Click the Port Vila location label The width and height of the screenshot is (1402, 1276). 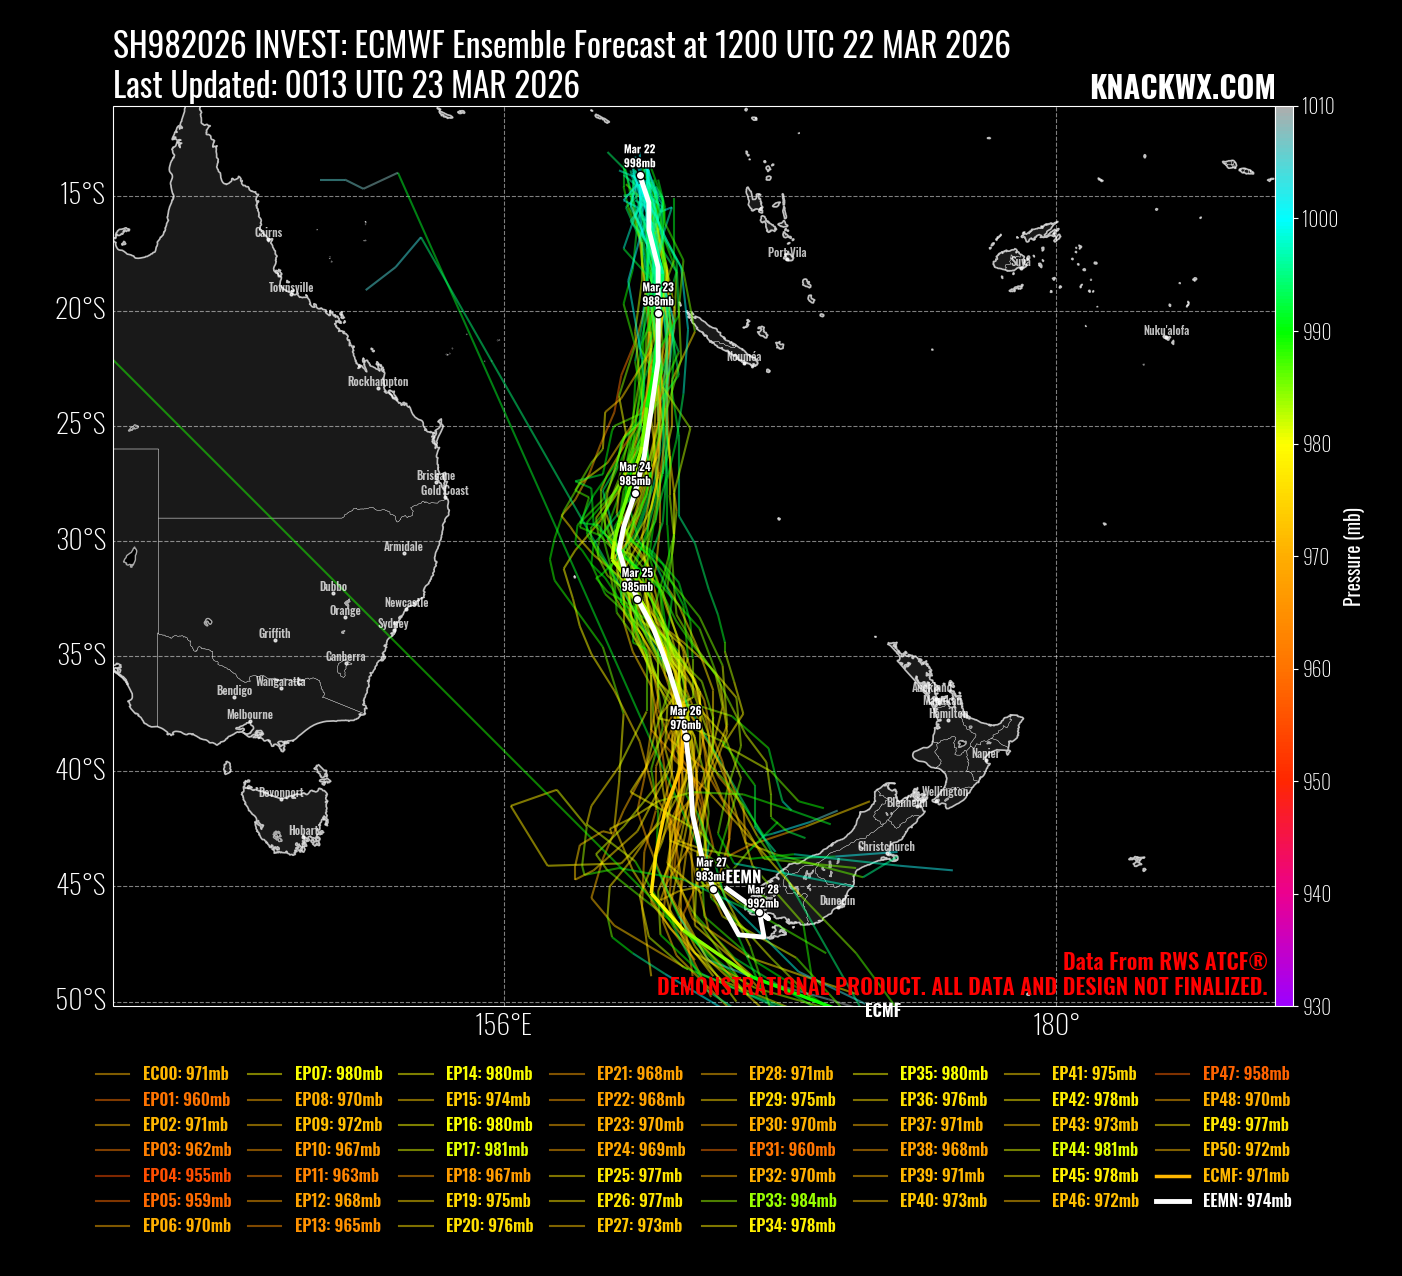pyautogui.click(x=787, y=253)
